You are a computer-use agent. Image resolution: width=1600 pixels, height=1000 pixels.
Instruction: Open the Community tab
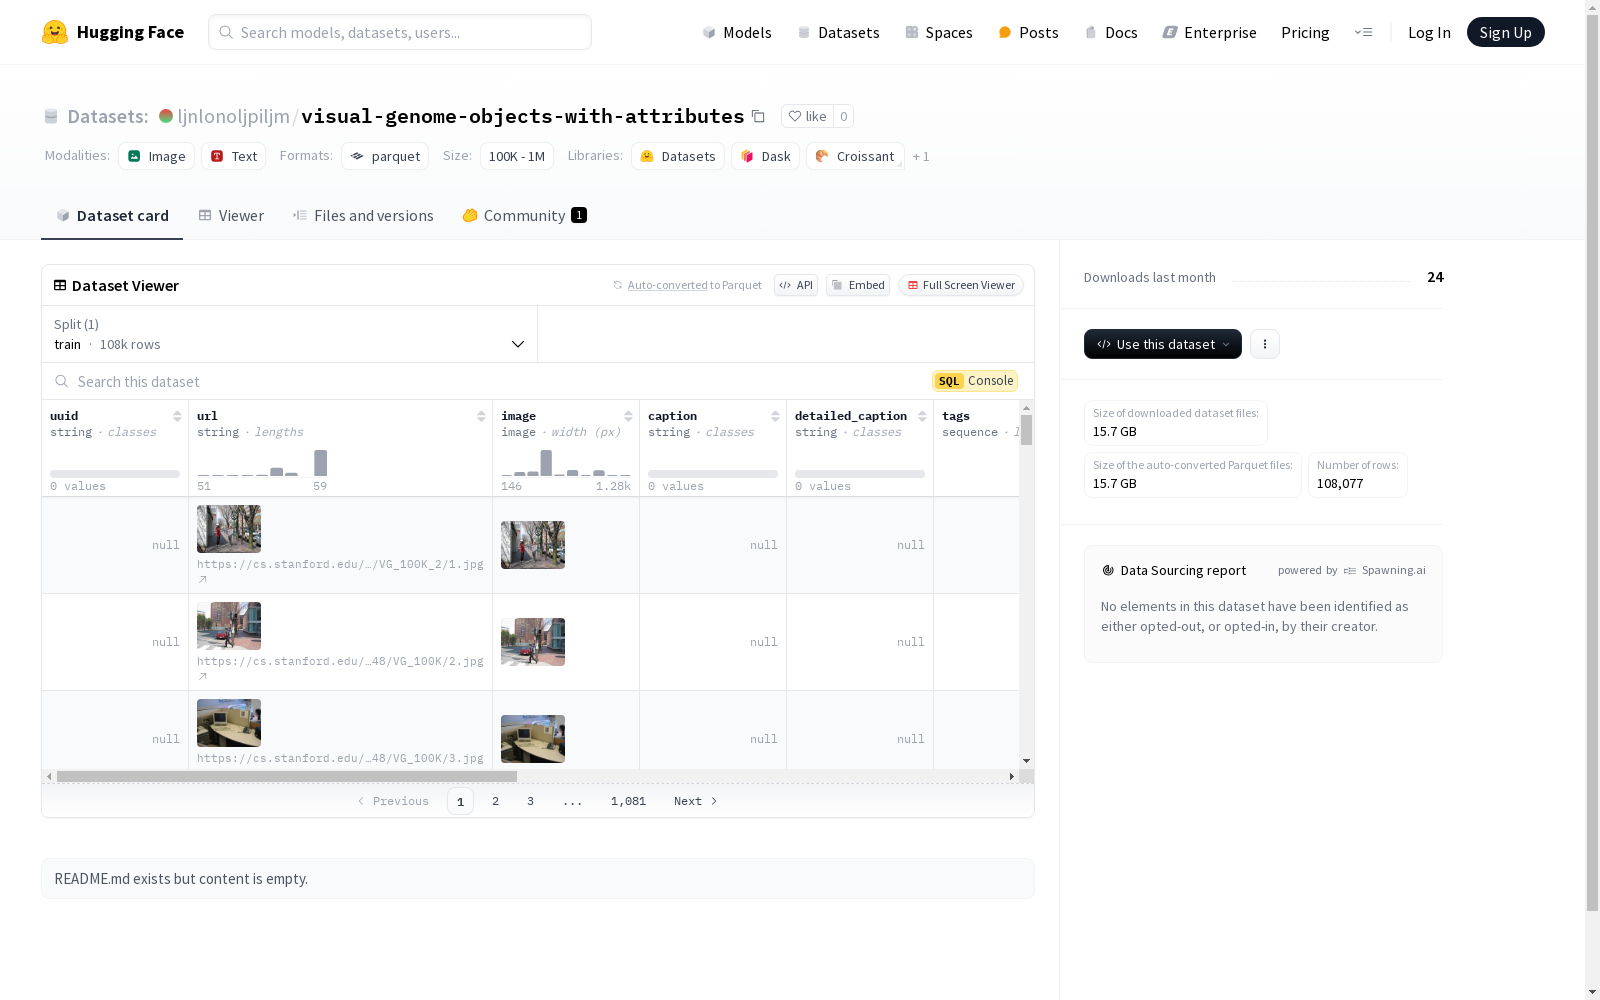coord(524,215)
